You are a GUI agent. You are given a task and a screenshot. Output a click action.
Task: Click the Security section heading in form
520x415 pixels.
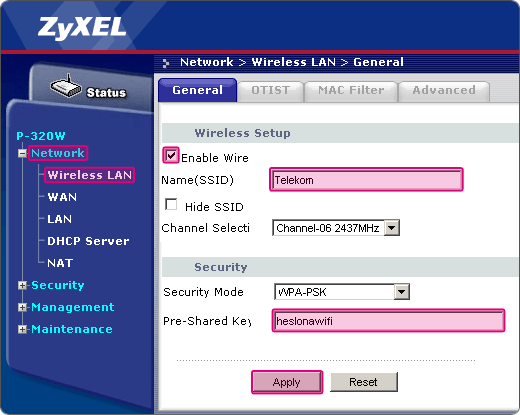pos(221,267)
